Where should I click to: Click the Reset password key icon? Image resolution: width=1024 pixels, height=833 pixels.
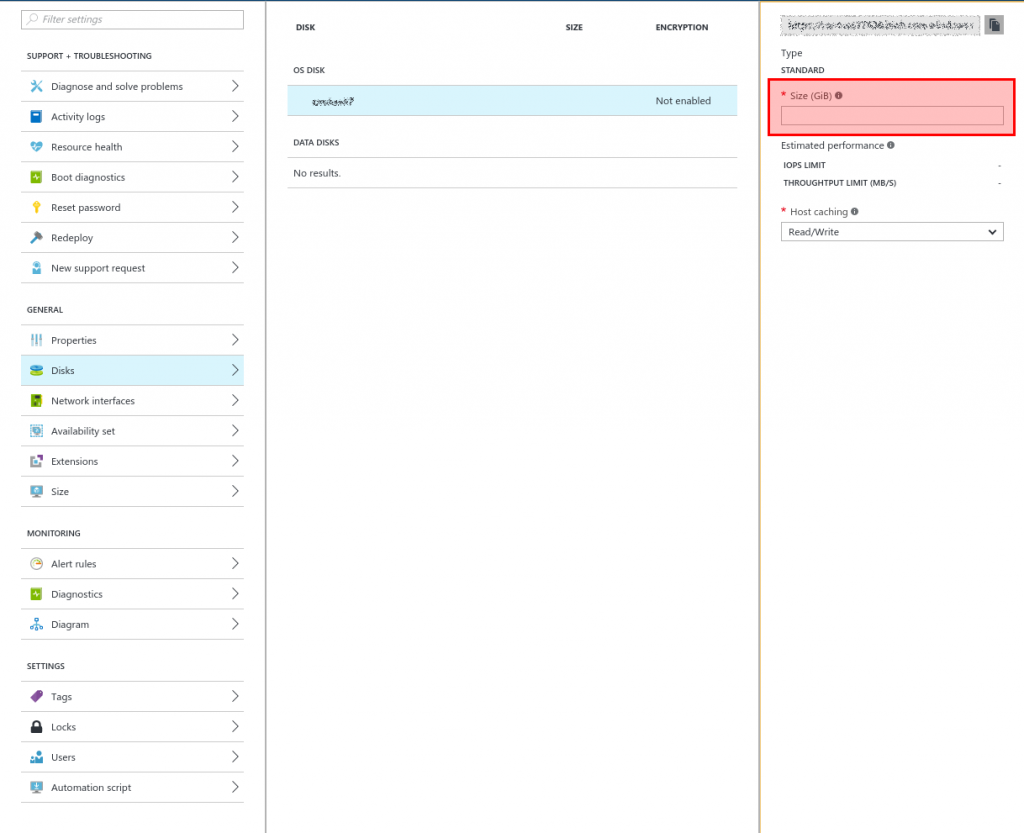pos(37,208)
